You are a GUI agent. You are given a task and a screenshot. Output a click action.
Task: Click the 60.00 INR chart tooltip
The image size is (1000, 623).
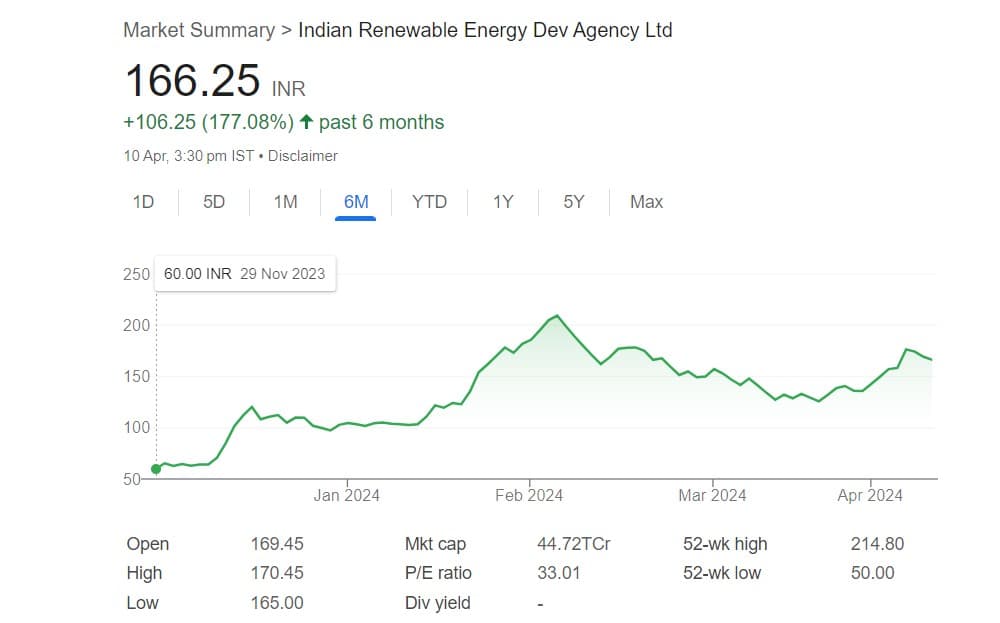(x=245, y=274)
